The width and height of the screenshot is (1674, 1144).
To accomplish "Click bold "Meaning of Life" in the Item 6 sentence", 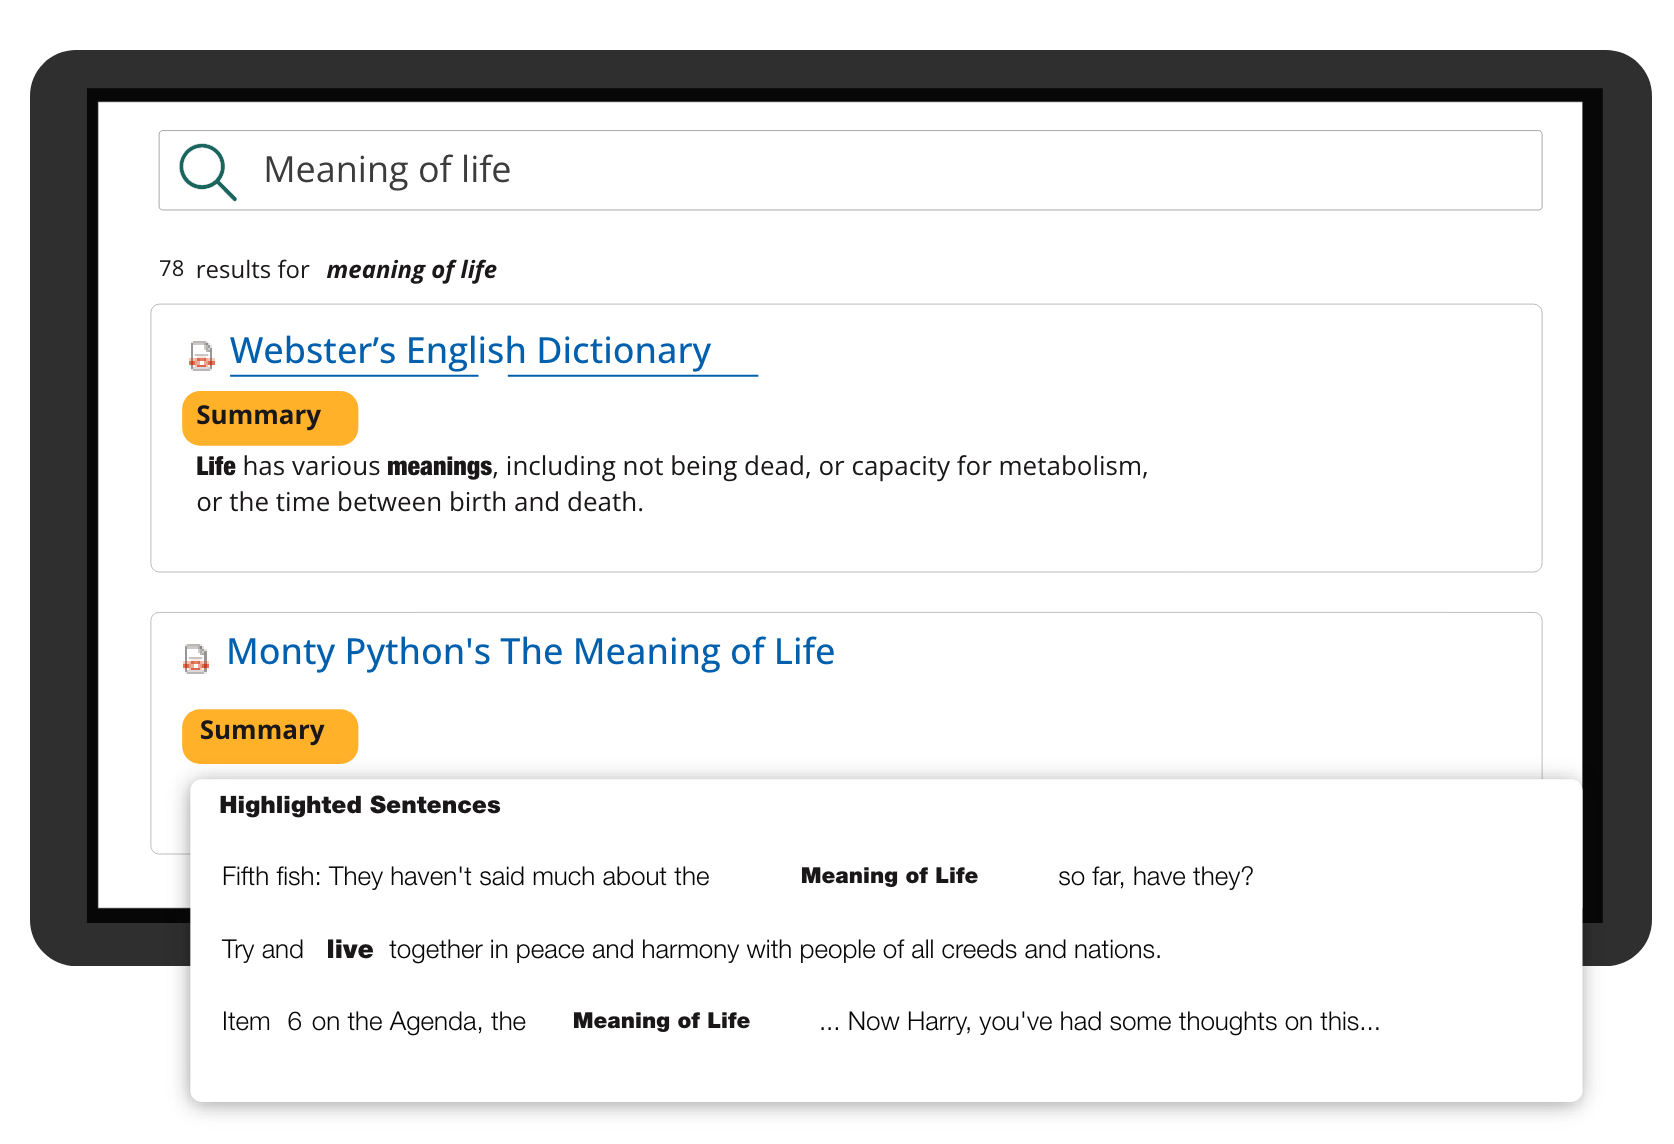I will click(x=661, y=1021).
